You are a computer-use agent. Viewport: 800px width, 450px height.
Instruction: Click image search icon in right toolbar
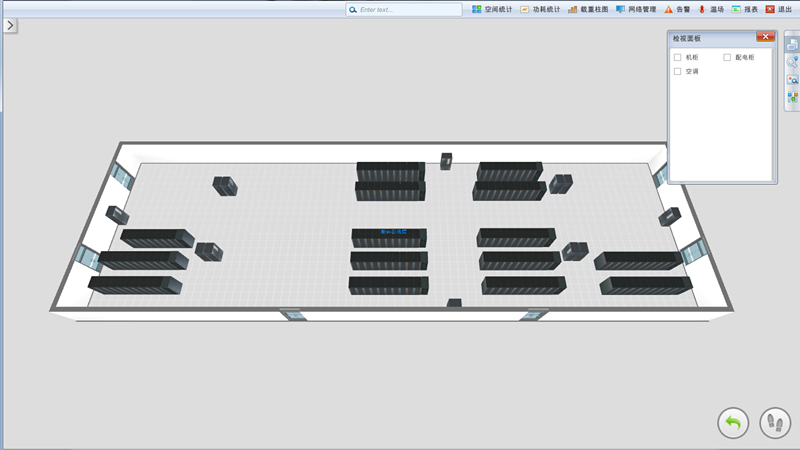point(792,79)
